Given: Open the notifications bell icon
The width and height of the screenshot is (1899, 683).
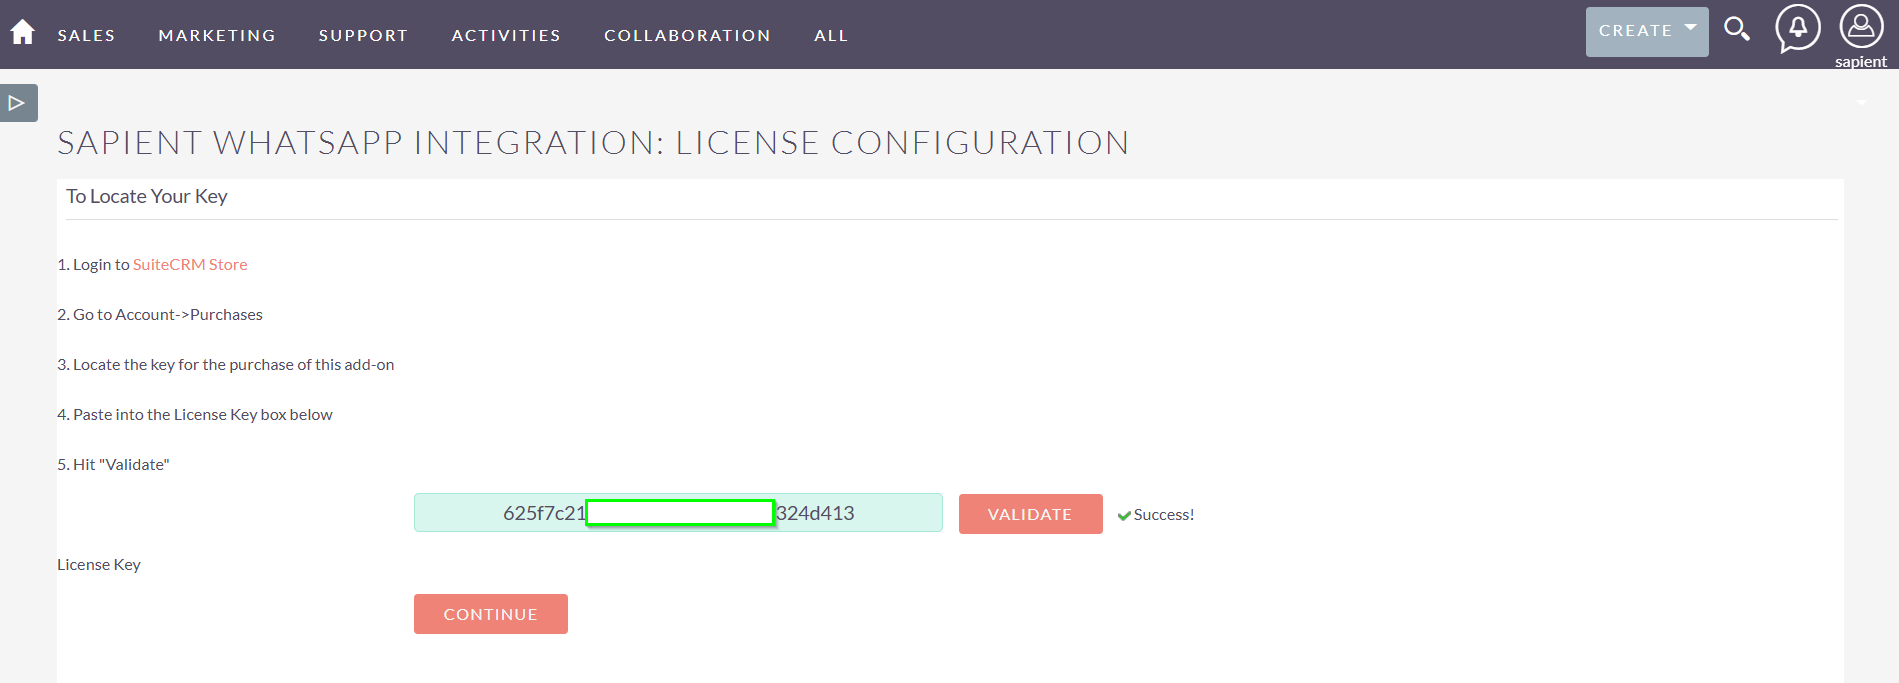Looking at the screenshot, I should [1797, 27].
